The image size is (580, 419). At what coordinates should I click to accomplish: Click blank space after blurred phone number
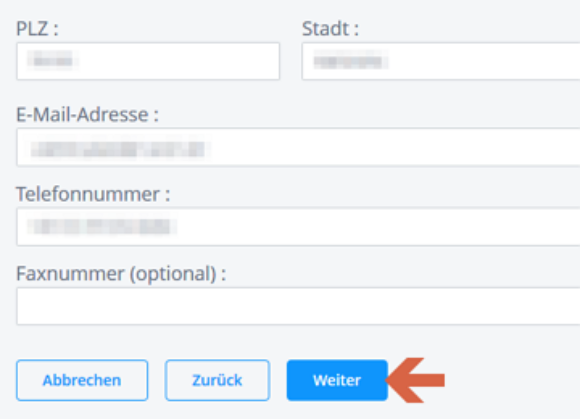[377, 226]
